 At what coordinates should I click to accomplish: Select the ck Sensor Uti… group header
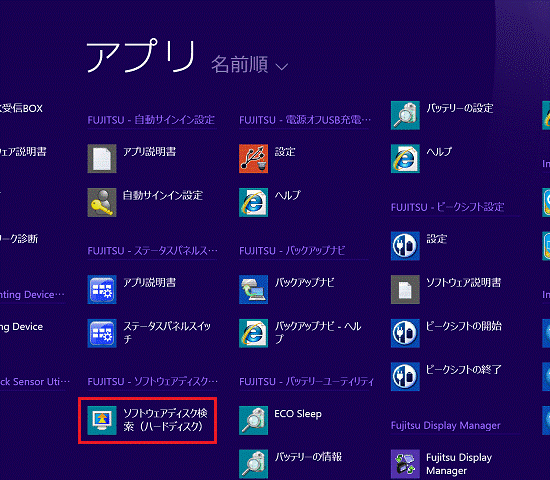tap(35, 381)
